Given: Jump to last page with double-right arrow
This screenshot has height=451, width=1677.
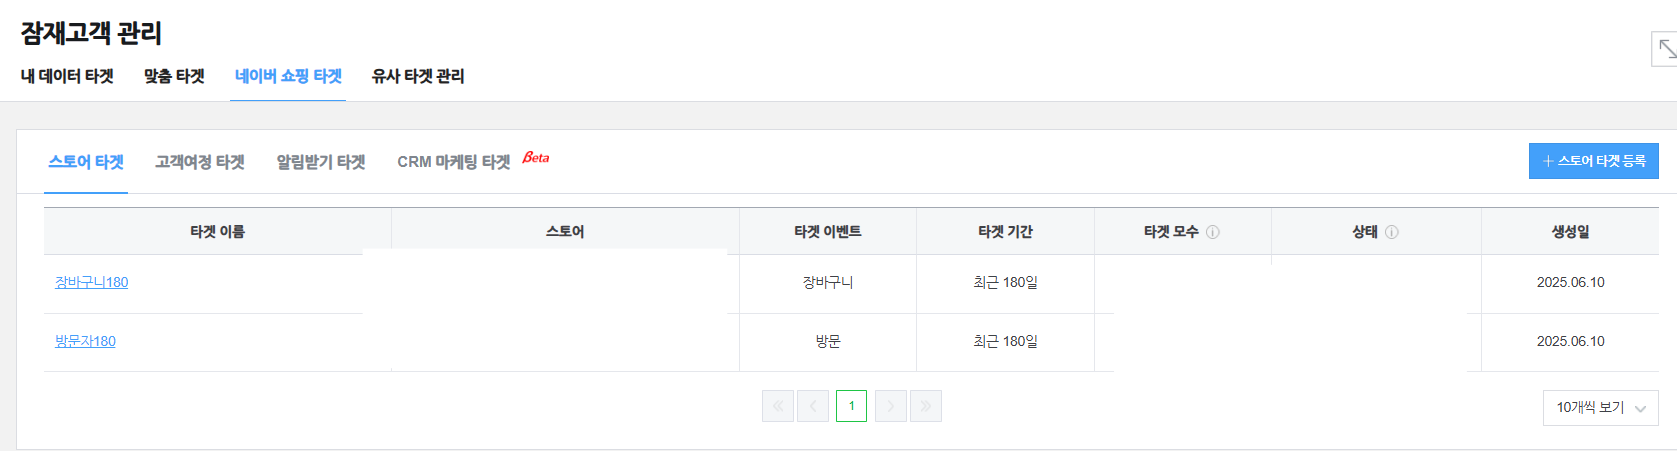Looking at the screenshot, I should coord(926,406).
